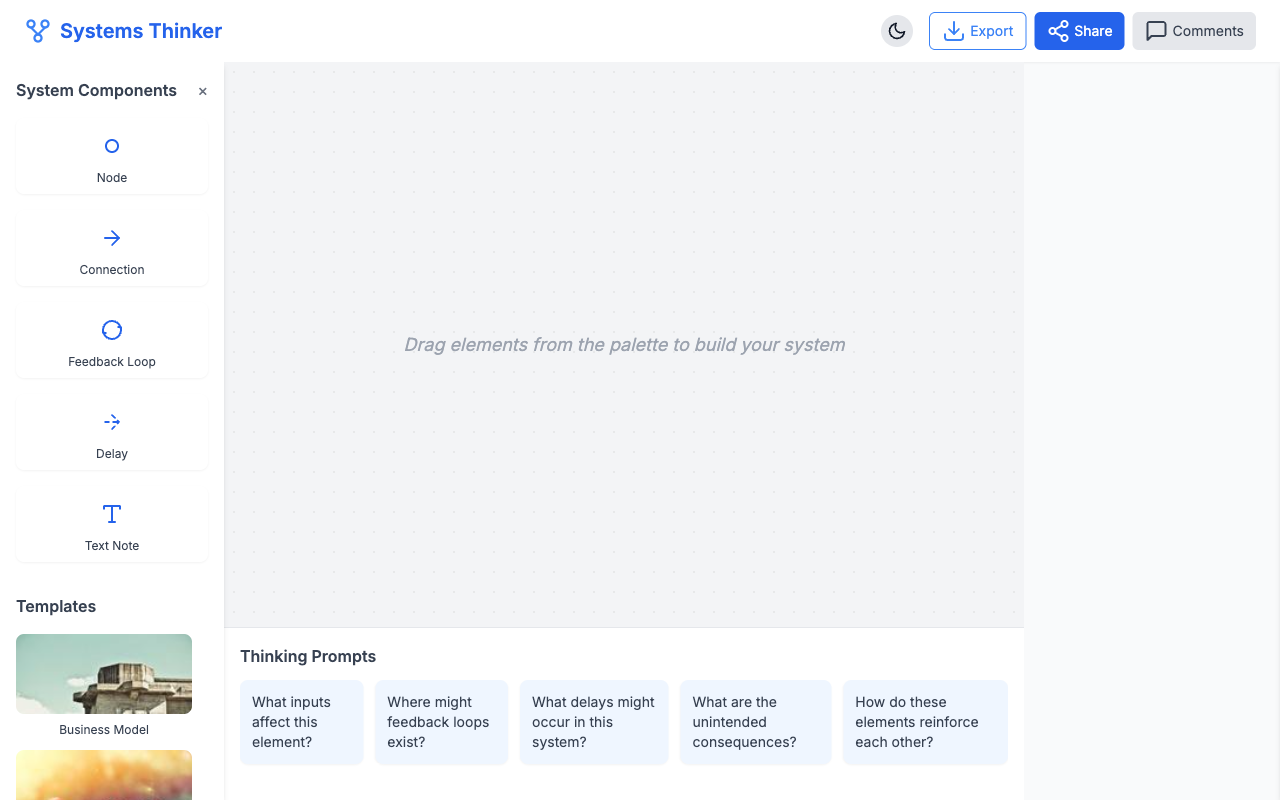Select the Text Note icon
This screenshot has height=800, width=1280.
pos(111,514)
